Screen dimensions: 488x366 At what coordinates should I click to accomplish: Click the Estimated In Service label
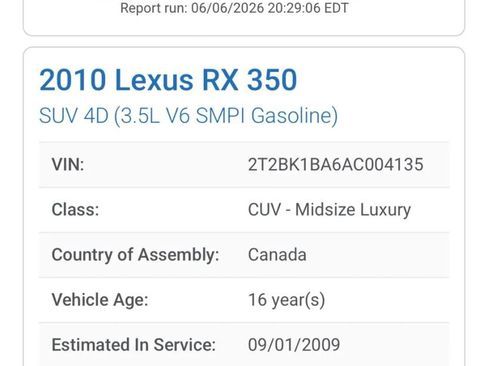coord(134,345)
